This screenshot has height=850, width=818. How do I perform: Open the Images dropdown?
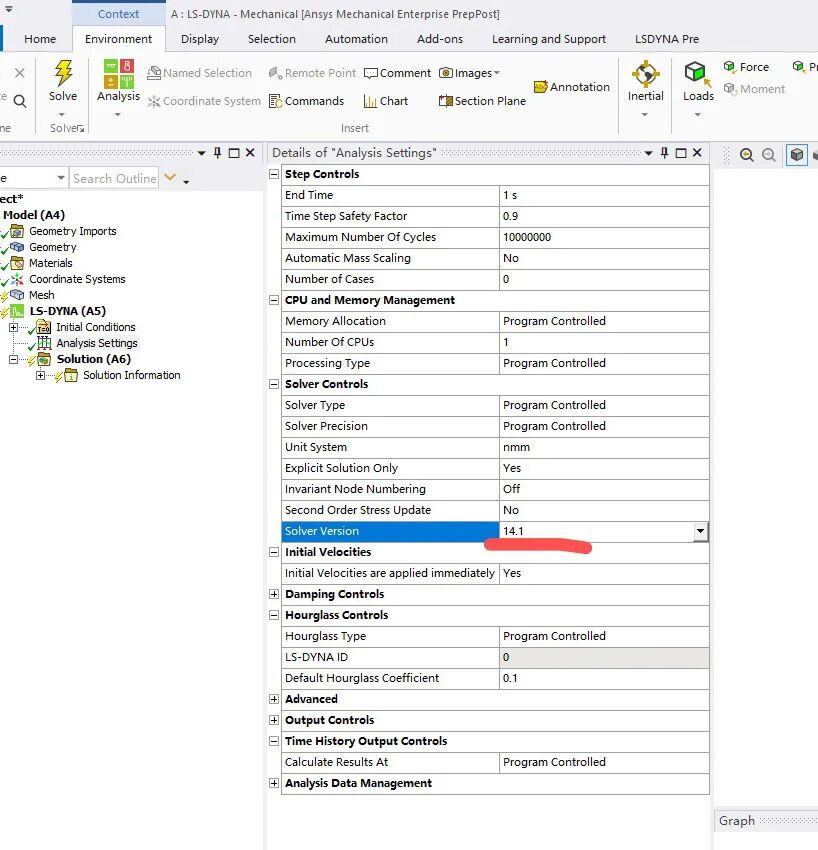click(469, 73)
